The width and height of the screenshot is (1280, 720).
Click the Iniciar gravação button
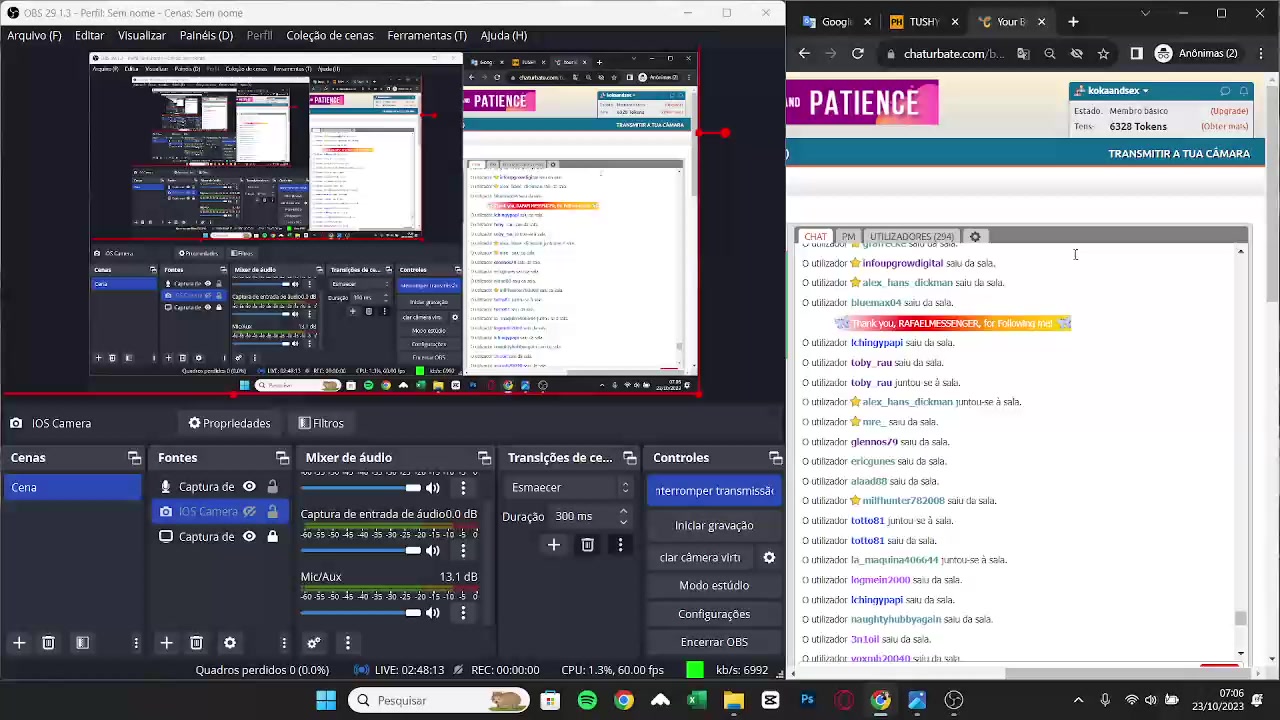click(714, 525)
